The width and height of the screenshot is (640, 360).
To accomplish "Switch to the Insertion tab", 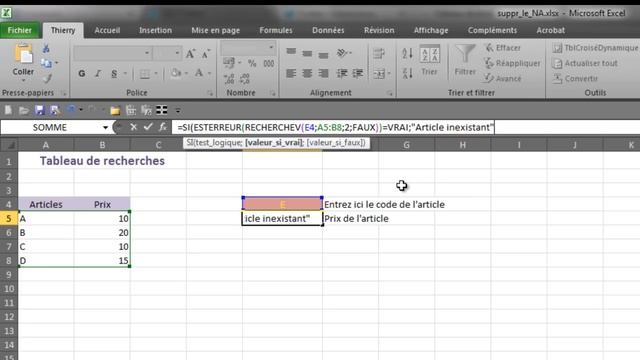I will pyautogui.click(x=155, y=30).
